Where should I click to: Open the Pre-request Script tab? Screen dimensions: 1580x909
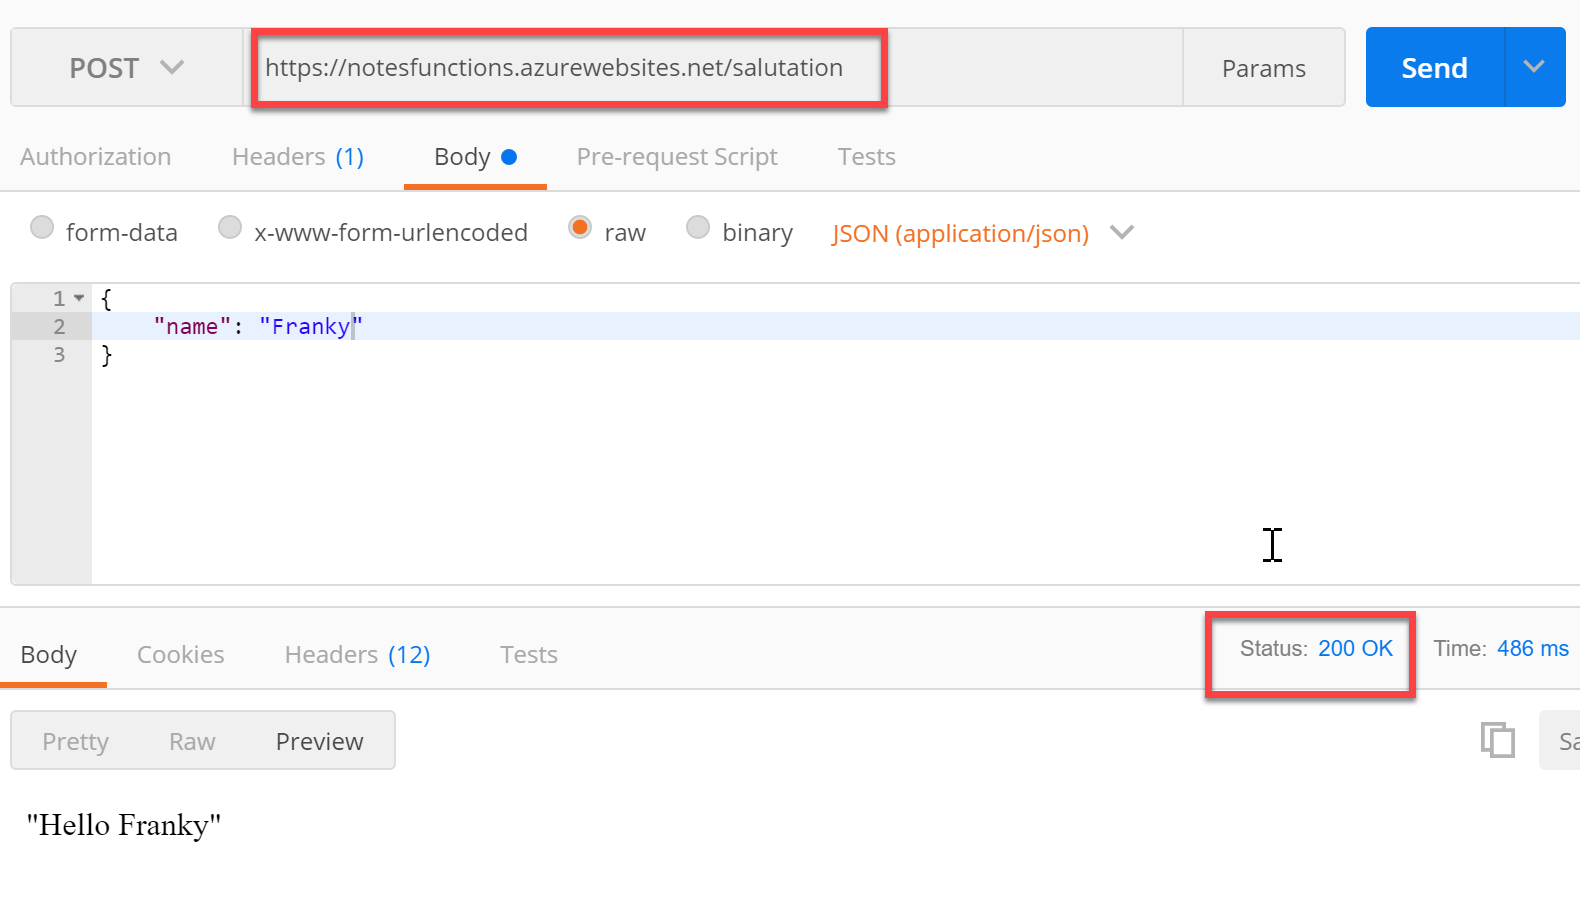677,157
